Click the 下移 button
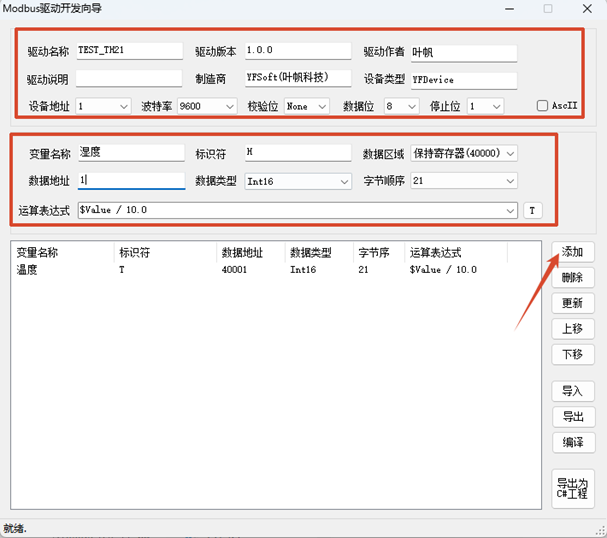This screenshot has height=538, width=607. click(573, 355)
